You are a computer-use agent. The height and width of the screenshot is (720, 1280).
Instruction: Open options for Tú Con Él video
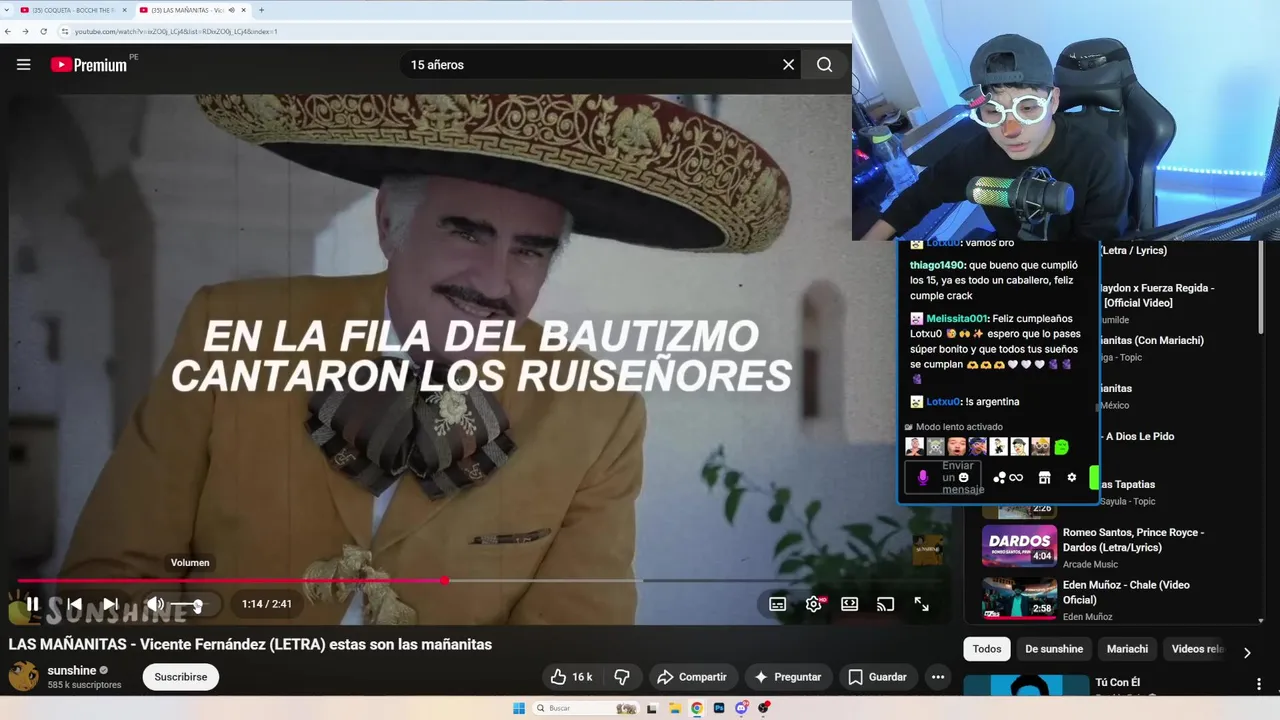pos(1259,684)
